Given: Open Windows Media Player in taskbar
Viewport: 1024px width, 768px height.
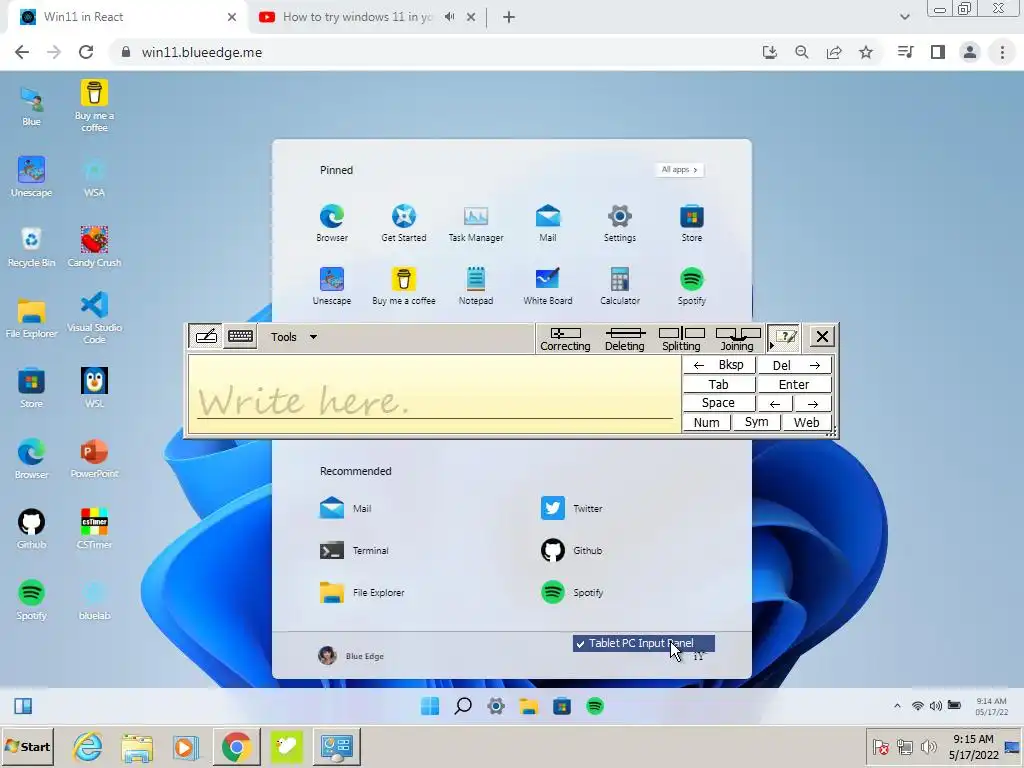Looking at the screenshot, I should pos(185,746).
